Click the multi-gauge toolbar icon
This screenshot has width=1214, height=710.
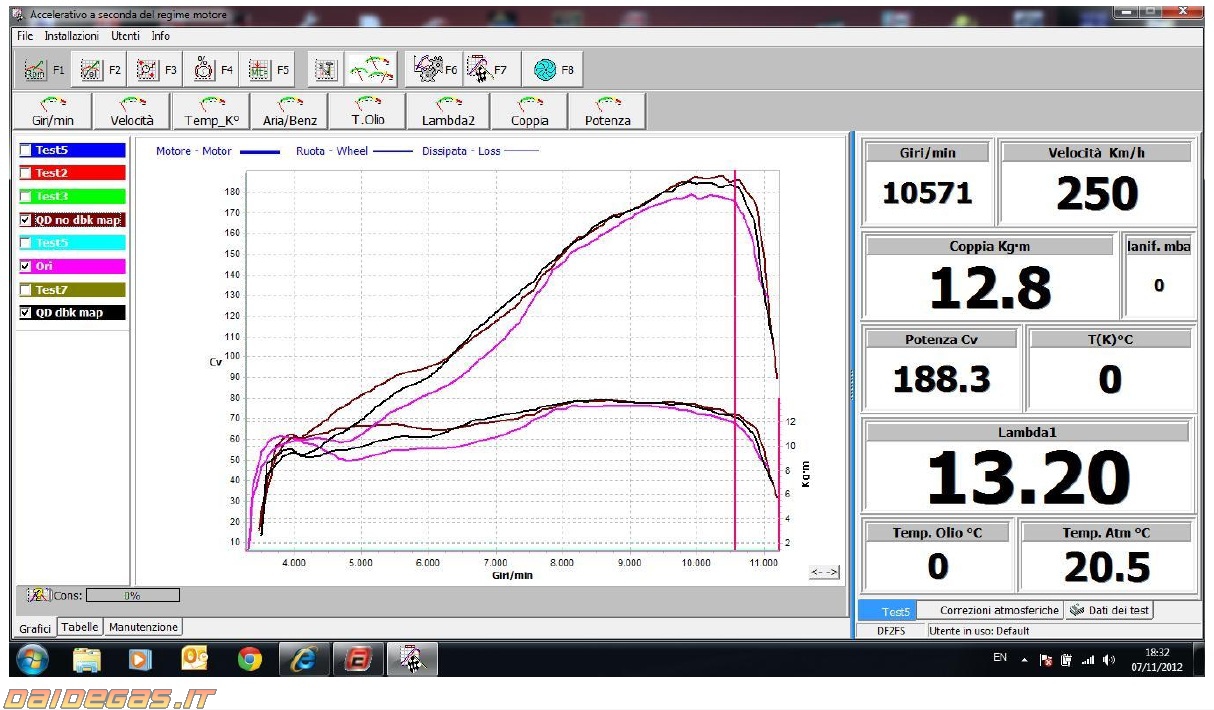tap(370, 70)
